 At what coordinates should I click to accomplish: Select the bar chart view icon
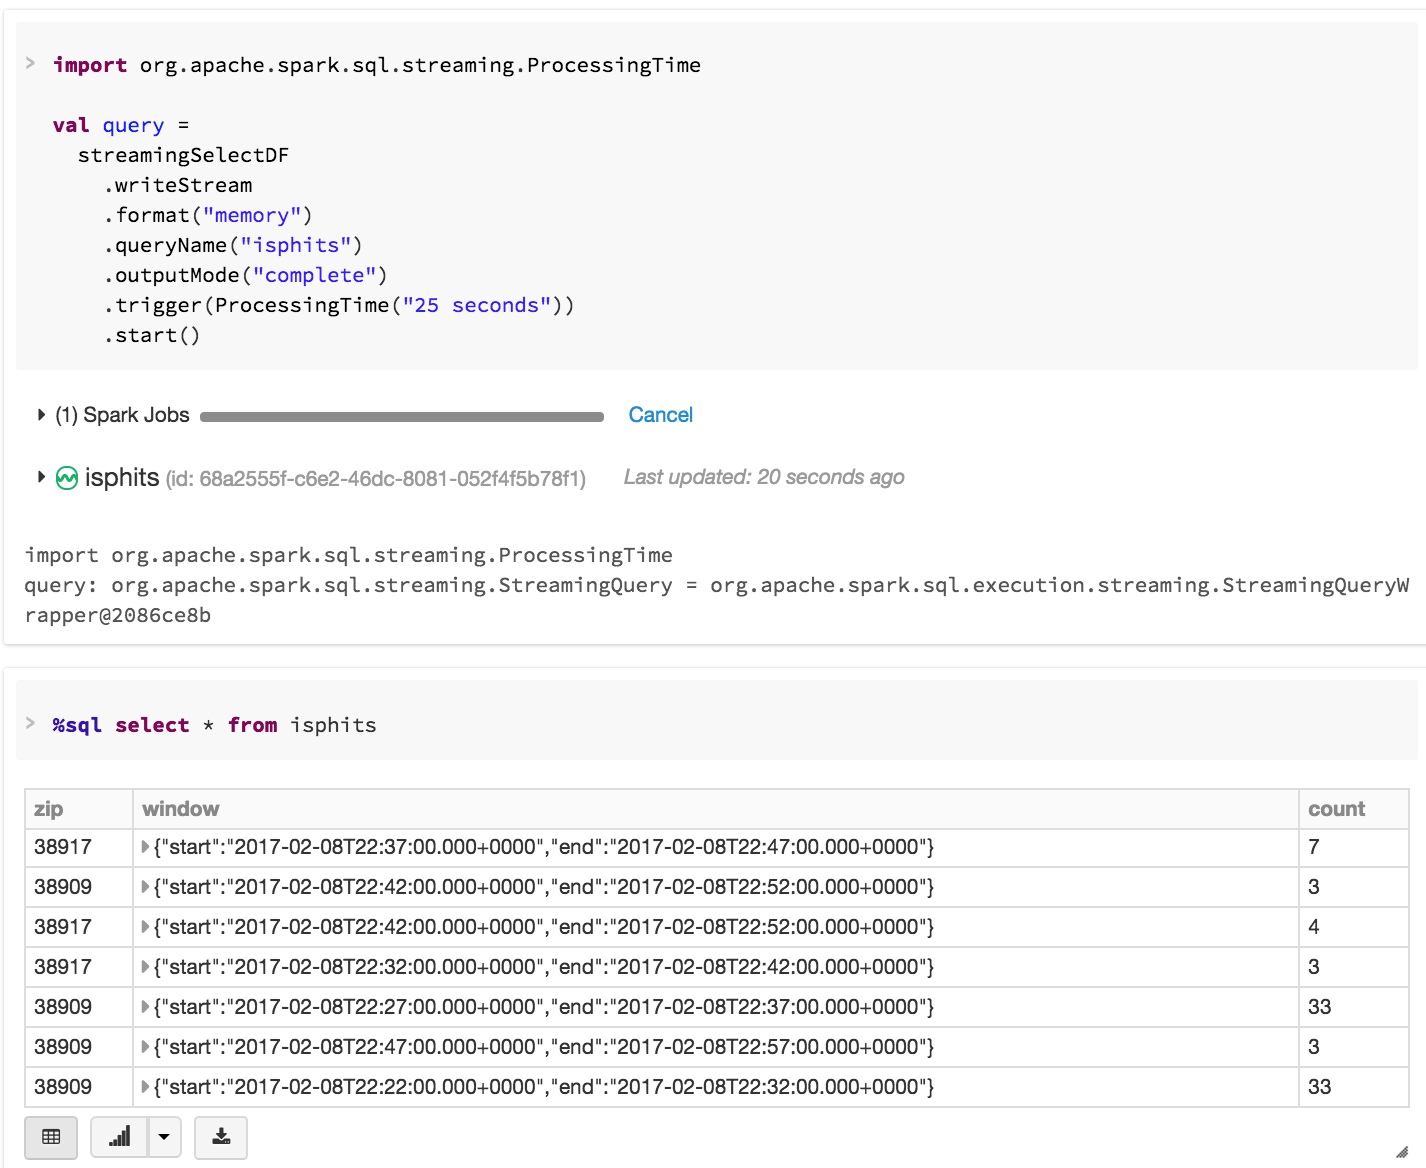point(120,1137)
